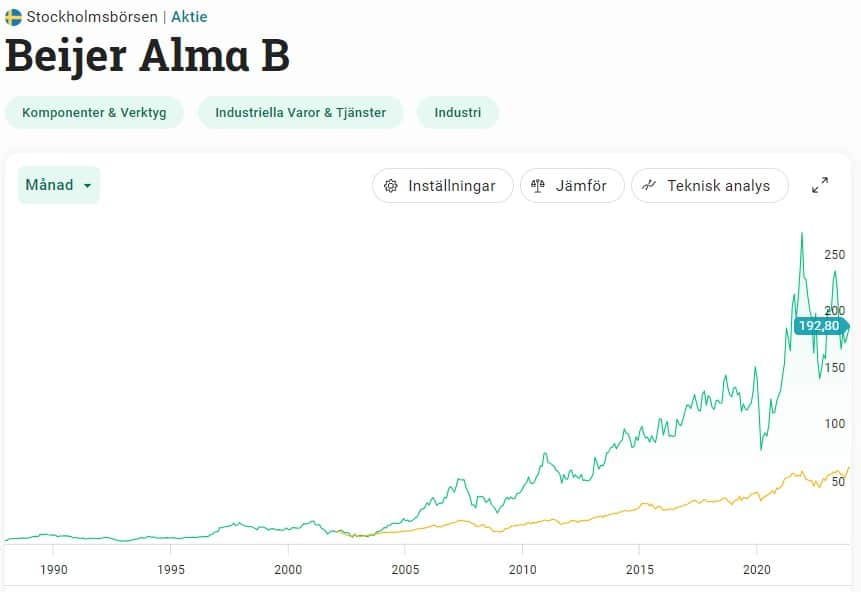The width and height of the screenshot is (861, 592).
Task: Click the 1990 label on time axis
Action: pyautogui.click(x=53, y=569)
